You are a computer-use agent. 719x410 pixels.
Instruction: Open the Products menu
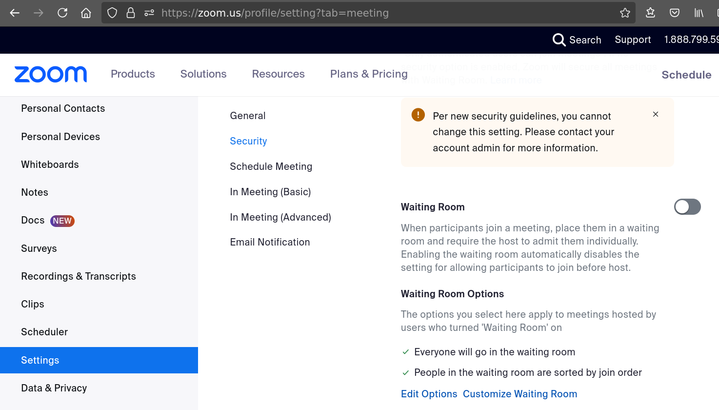(x=133, y=74)
